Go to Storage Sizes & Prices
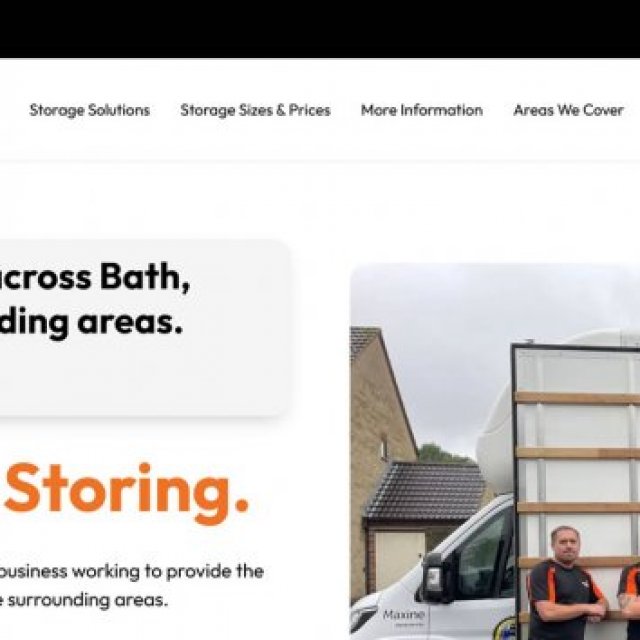 tap(255, 110)
